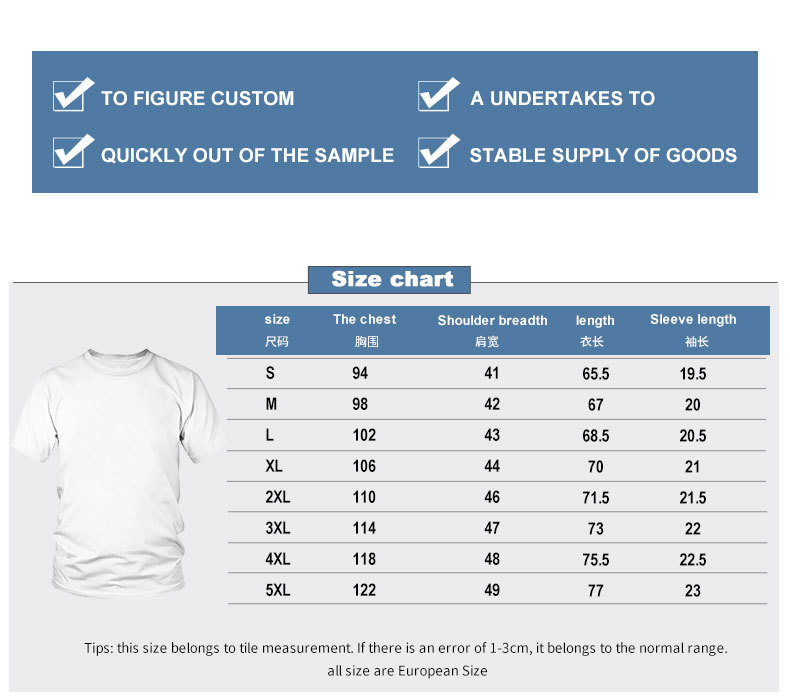
Task: Click the checkmark beside QUICKLY OUT OF THE SAMPLE
Action: (x=73, y=151)
